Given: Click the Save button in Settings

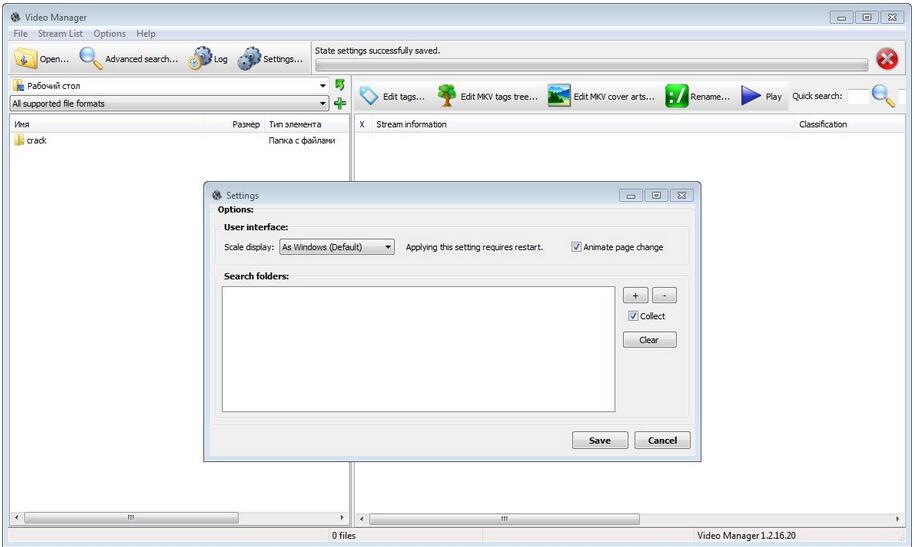Looking at the screenshot, I should [x=600, y=440].
